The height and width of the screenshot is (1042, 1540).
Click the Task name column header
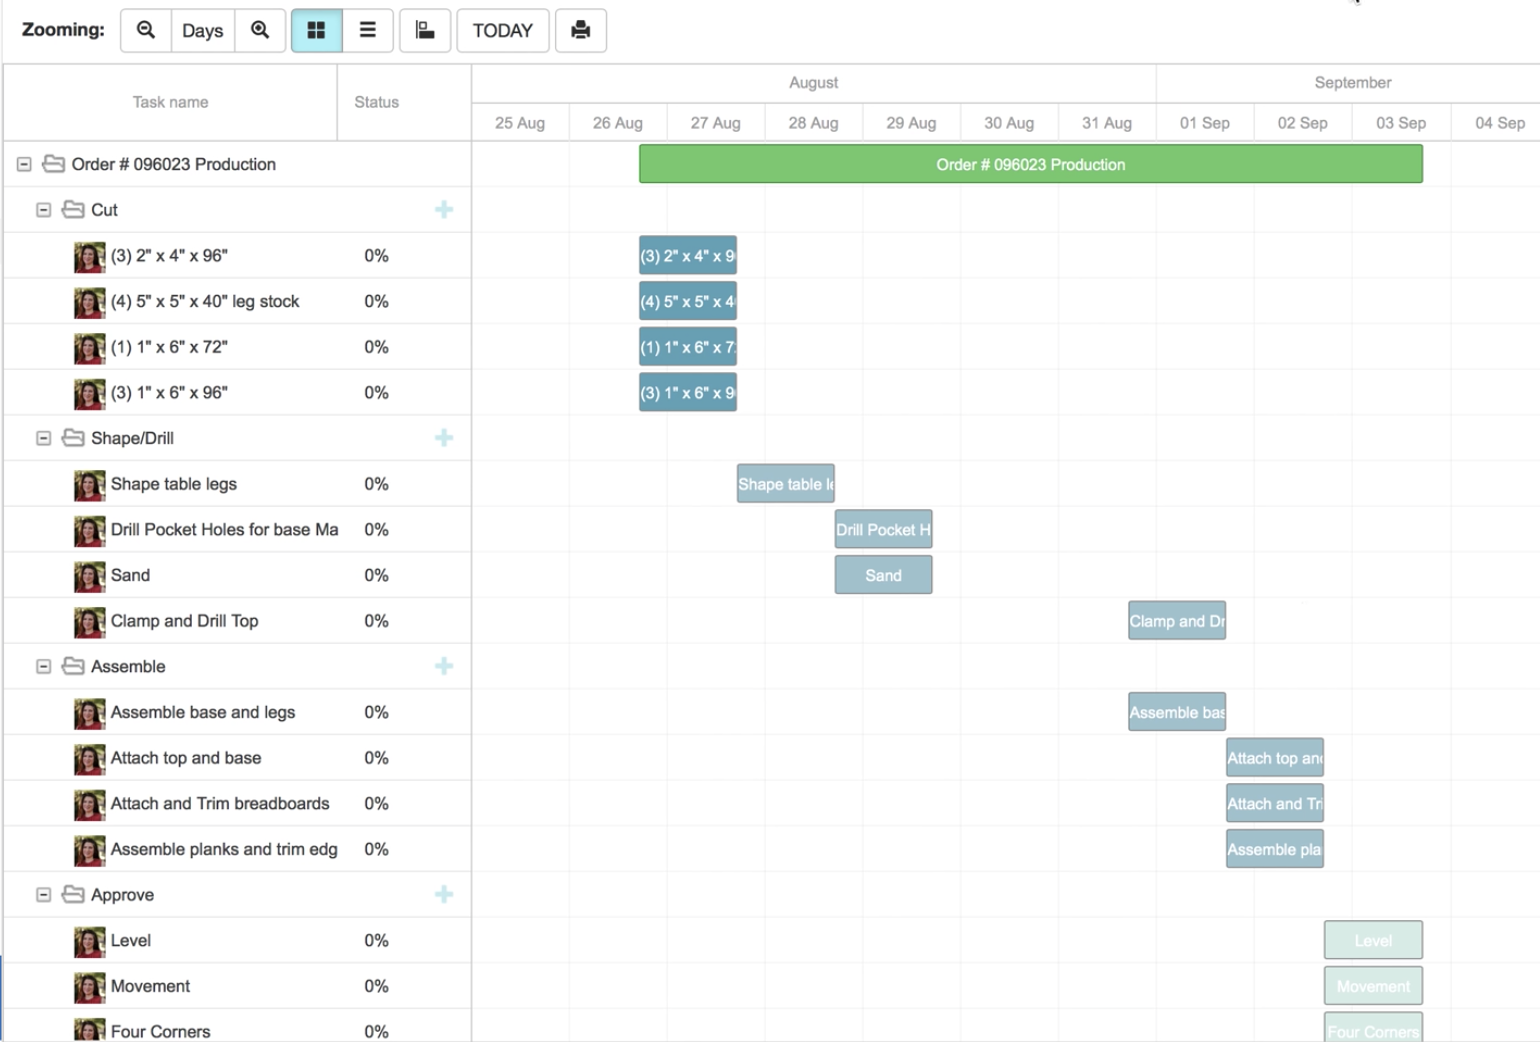pos(169,101)
